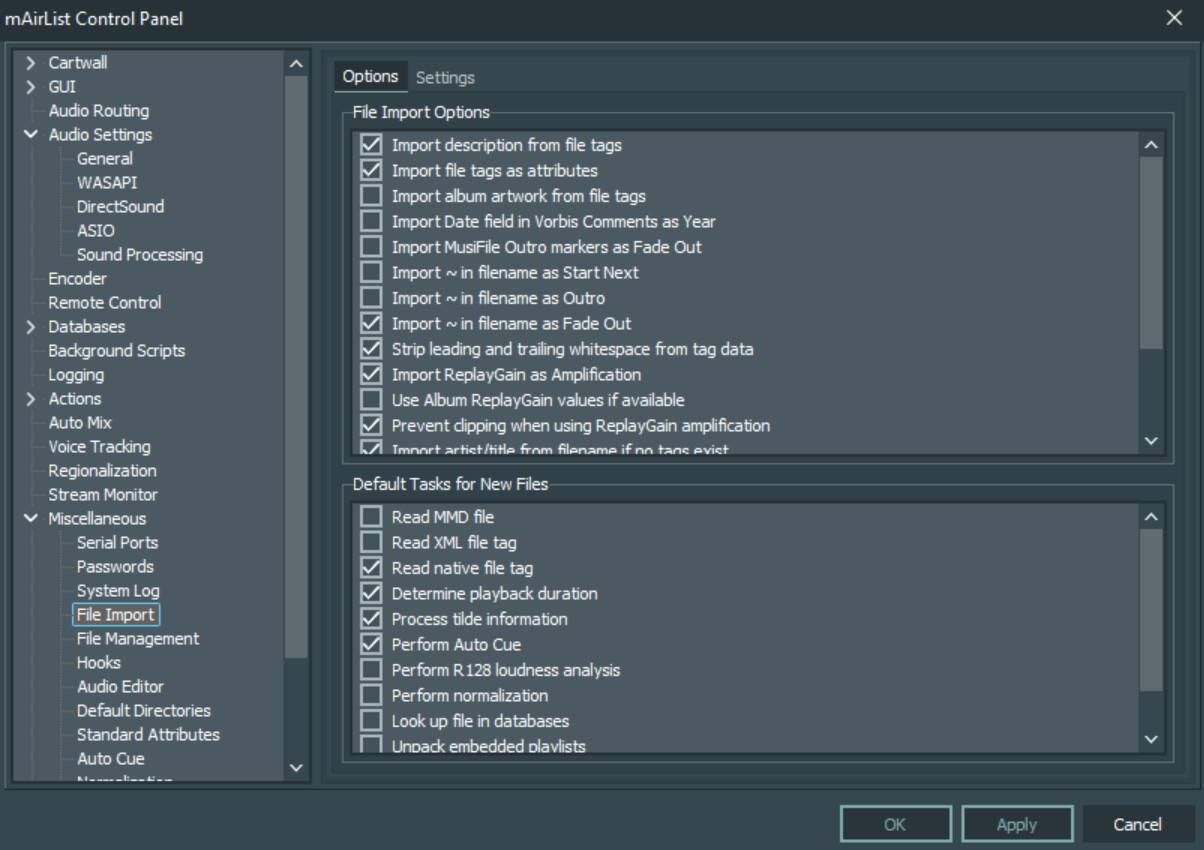
Task: Select WASAPI under Audio Settings
Action: pyautogui.click(x=107, y=183)
